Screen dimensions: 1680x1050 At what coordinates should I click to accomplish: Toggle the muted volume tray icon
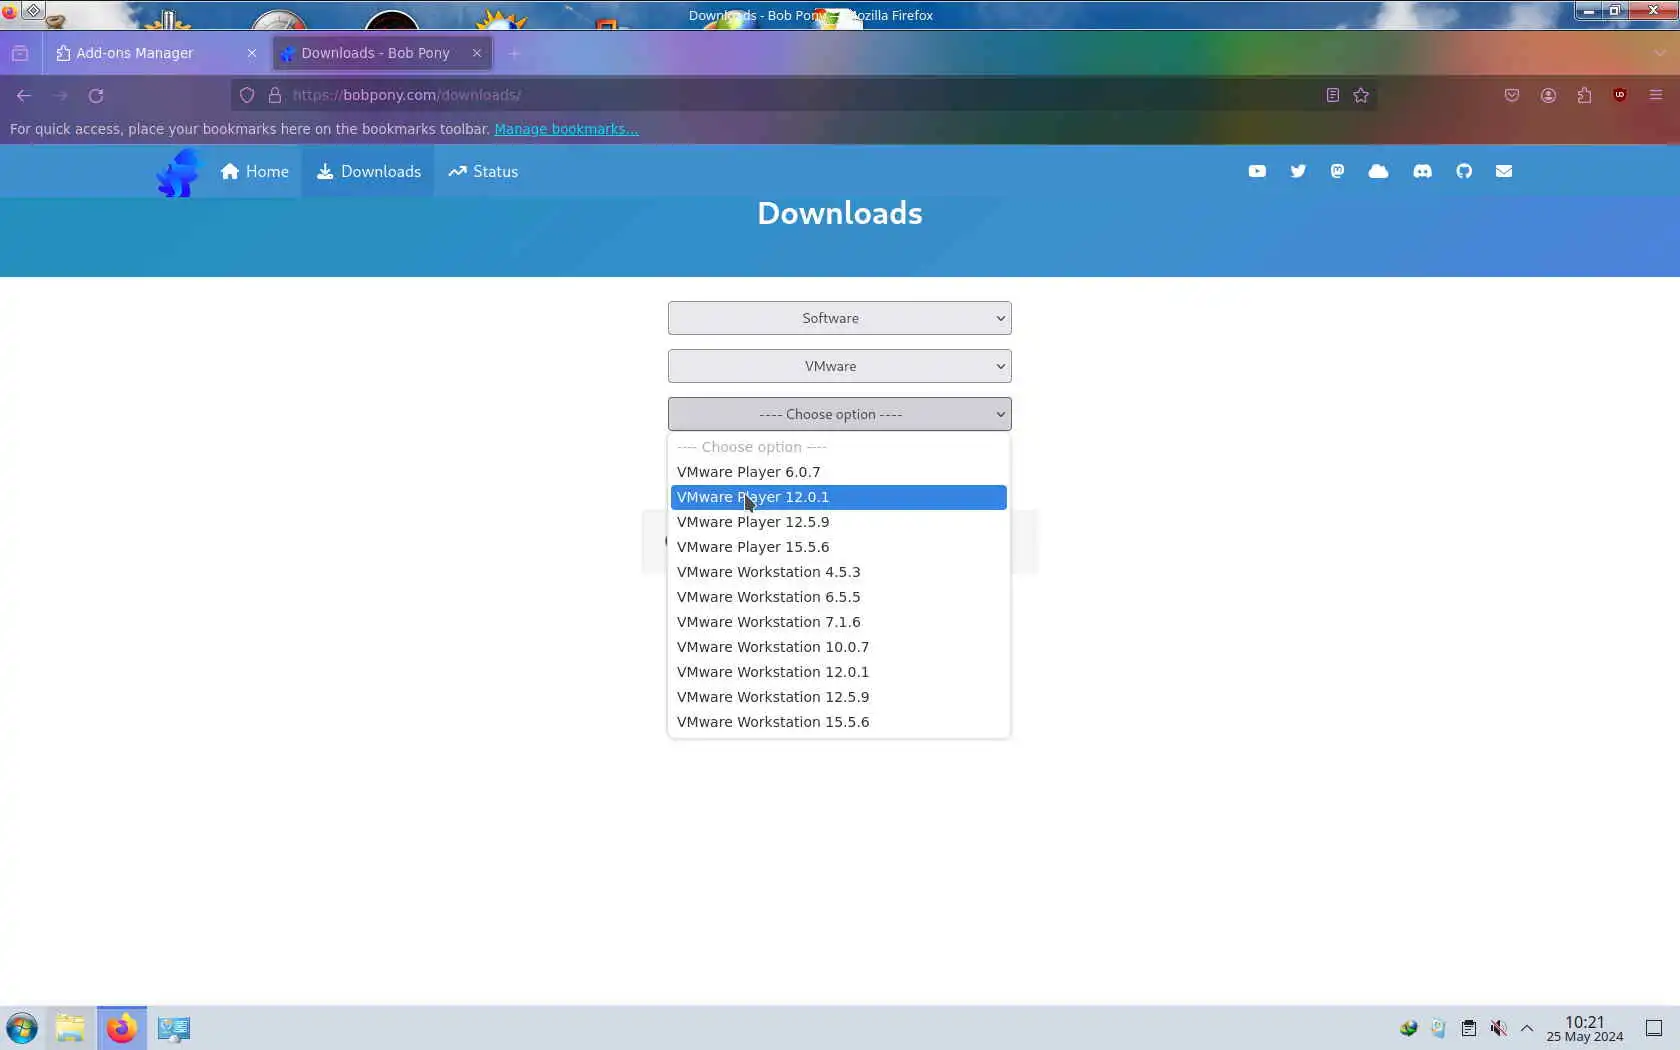(1498, 1028)
